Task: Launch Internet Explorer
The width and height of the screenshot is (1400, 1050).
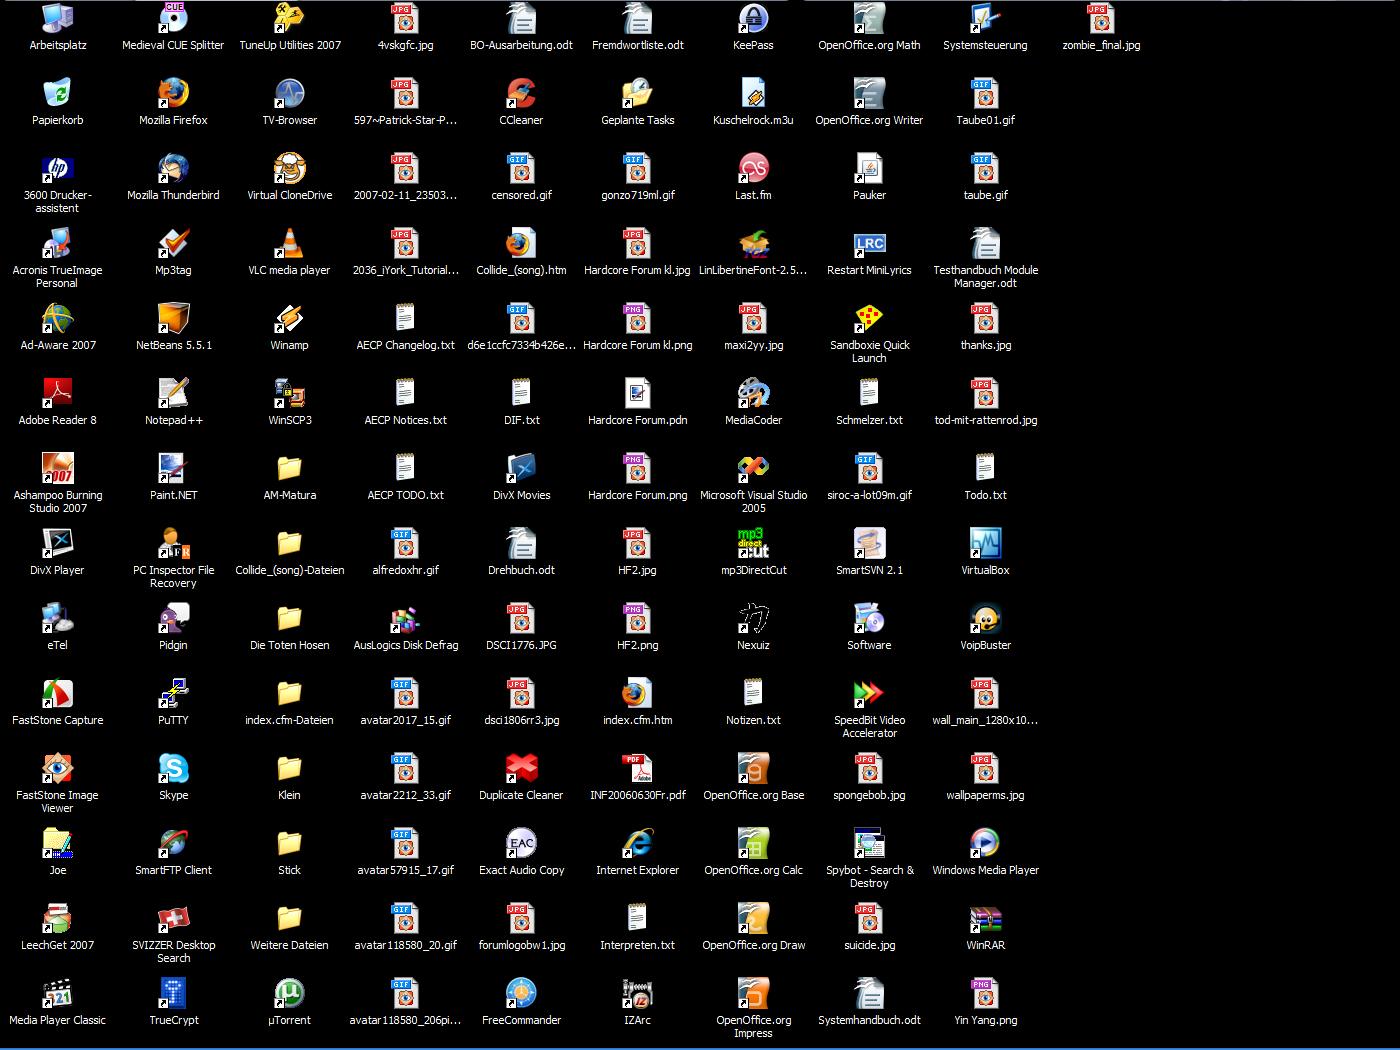Action: [x=638, y=843]
